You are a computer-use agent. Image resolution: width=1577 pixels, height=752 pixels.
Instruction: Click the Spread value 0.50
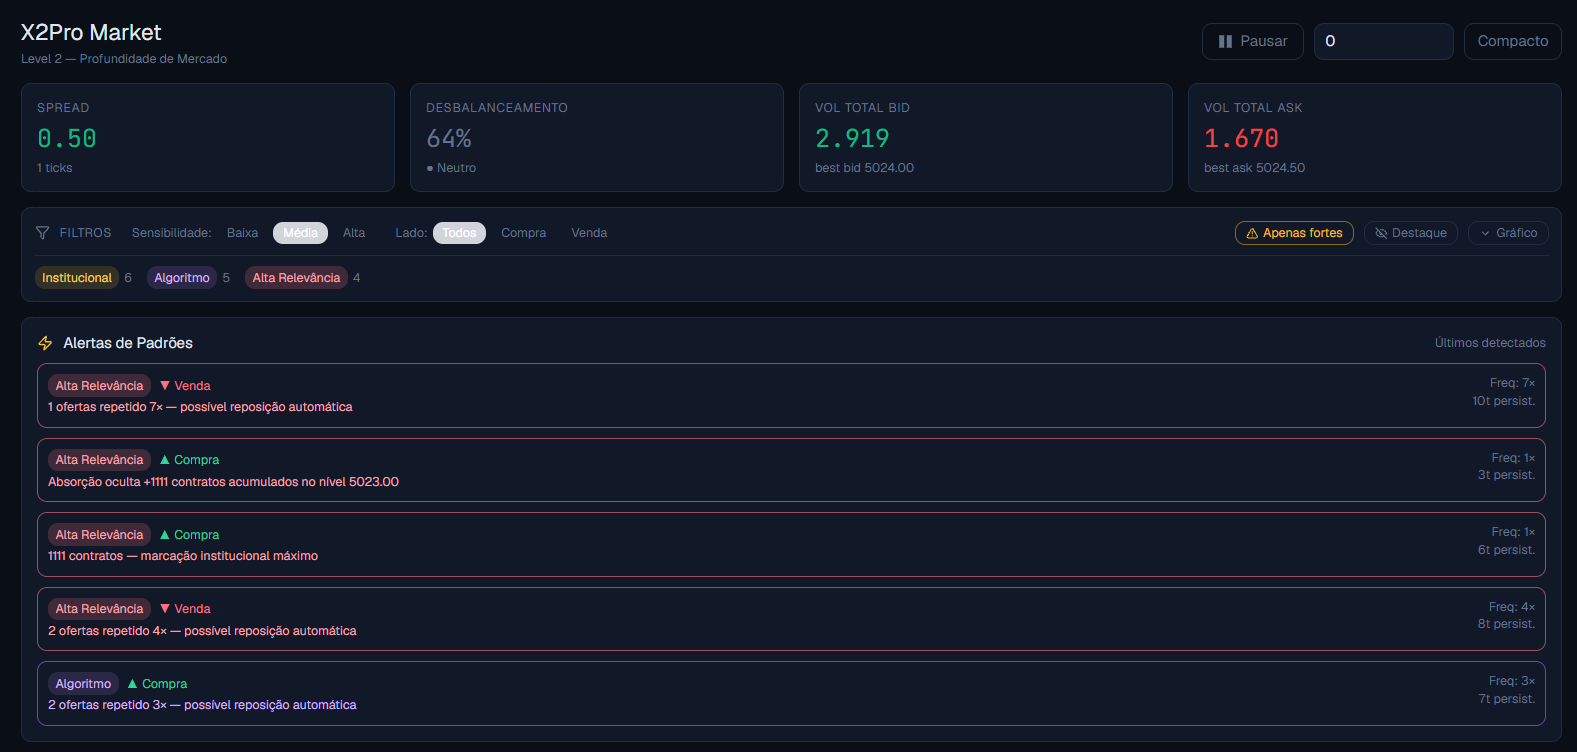pyautogui.click(x=67, y=139)
